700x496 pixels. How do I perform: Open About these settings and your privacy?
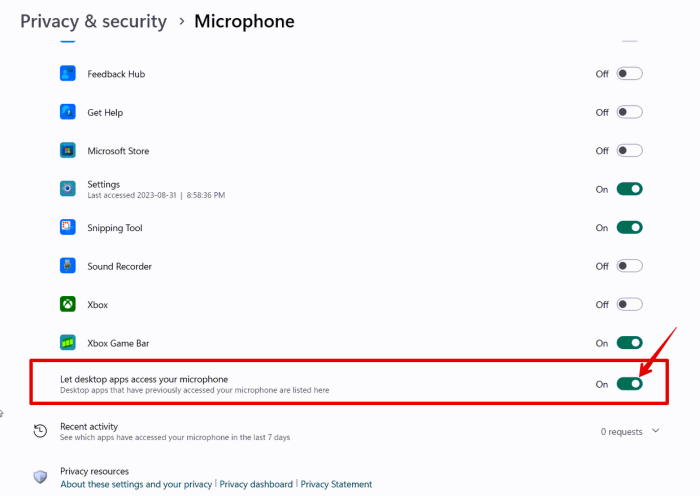coord(136,484)
